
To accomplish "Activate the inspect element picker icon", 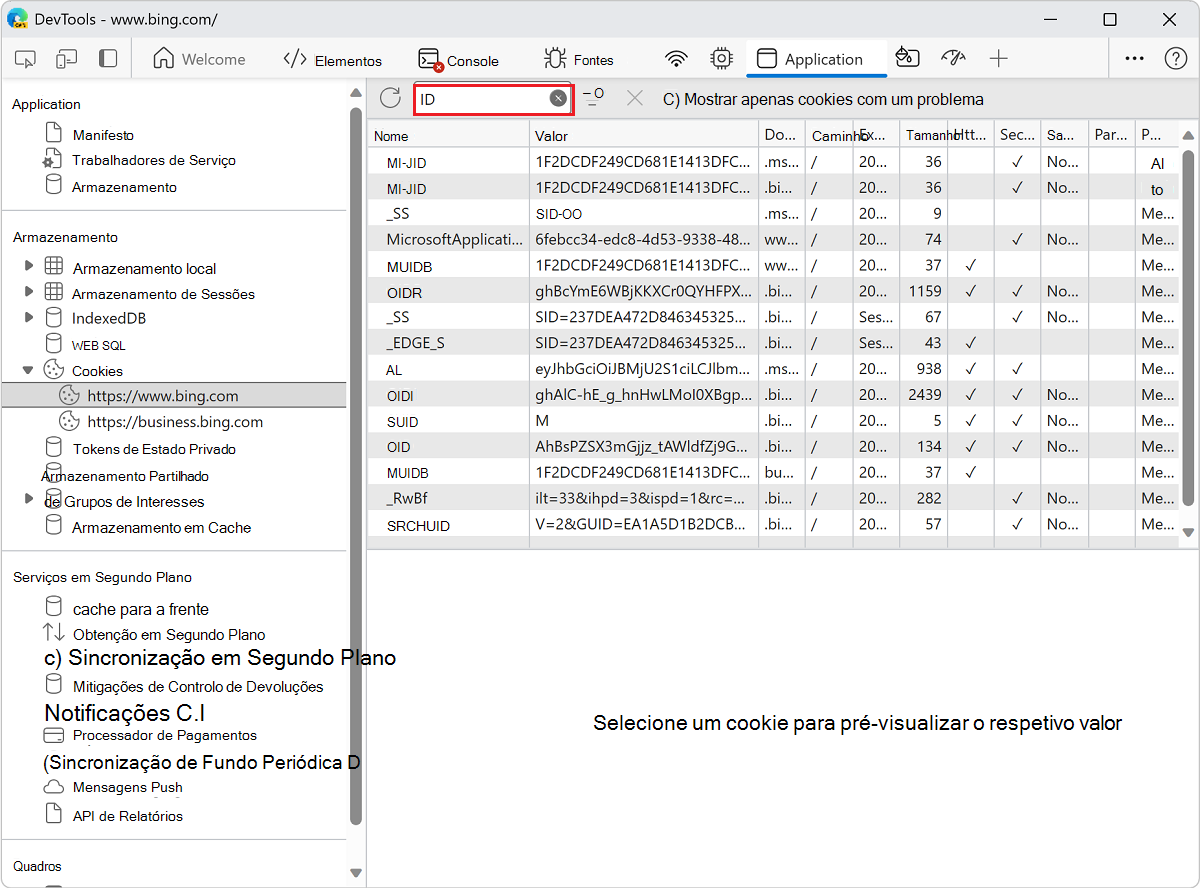I will tap(25, 58).
